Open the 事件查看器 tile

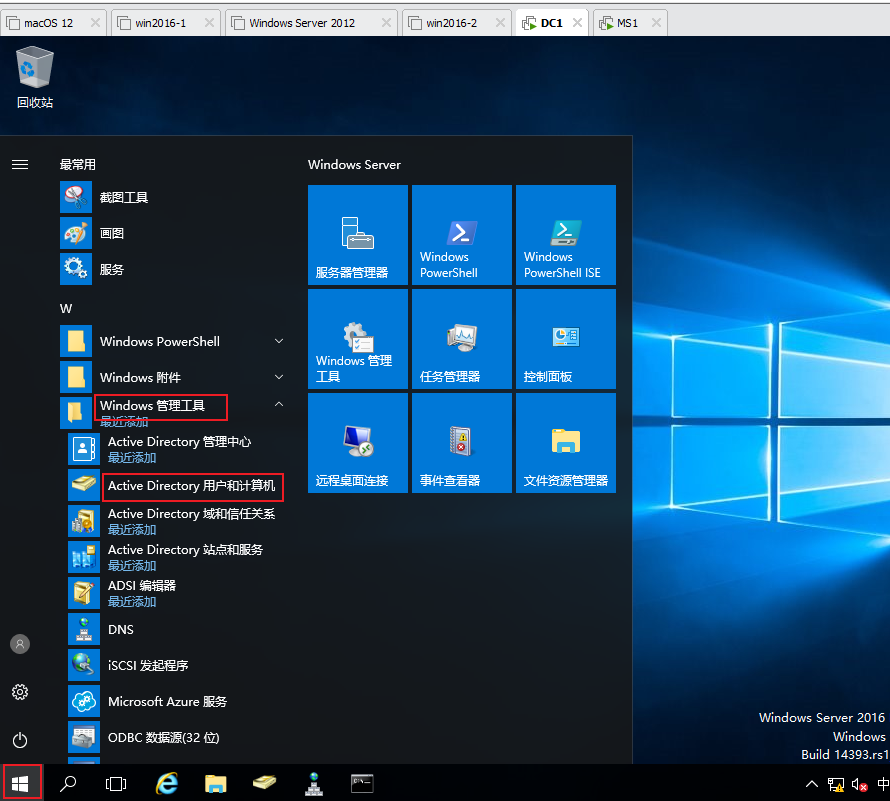click(x=461, y=443)
